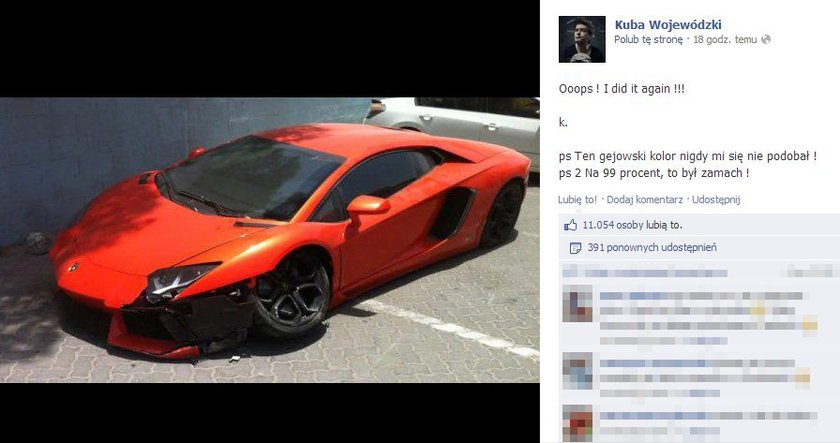The height and width of the screenshot is (443, 840).
Task: Click 'Lubię to!' to like the post
Action: tap(577, 199)
